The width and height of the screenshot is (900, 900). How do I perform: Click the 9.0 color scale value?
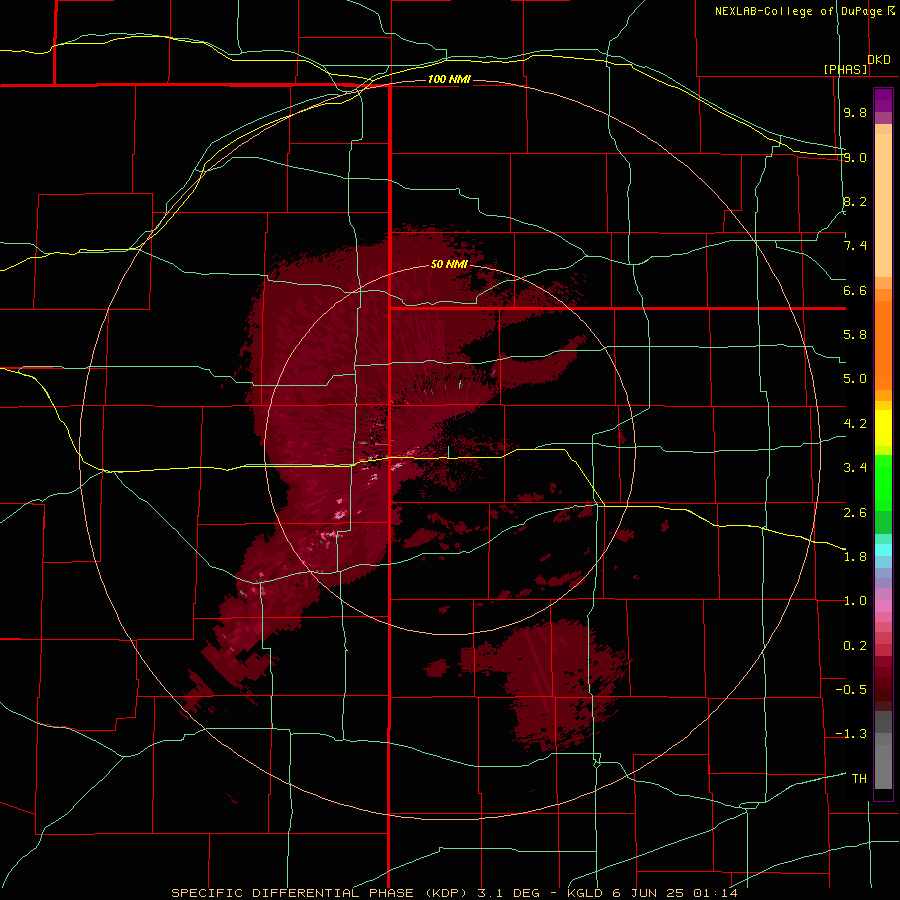pos(855,157)
